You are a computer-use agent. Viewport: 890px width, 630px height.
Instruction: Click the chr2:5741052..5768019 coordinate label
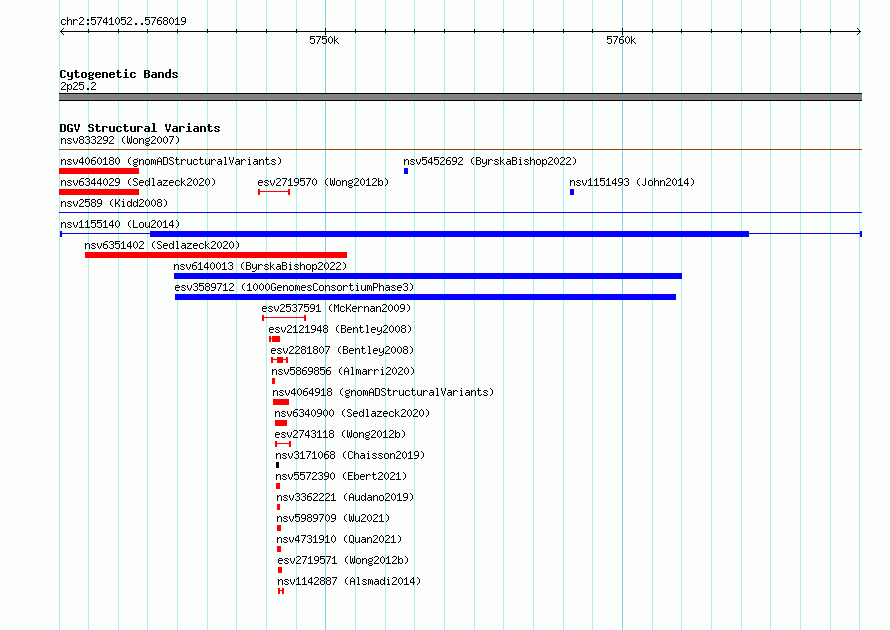123,21
